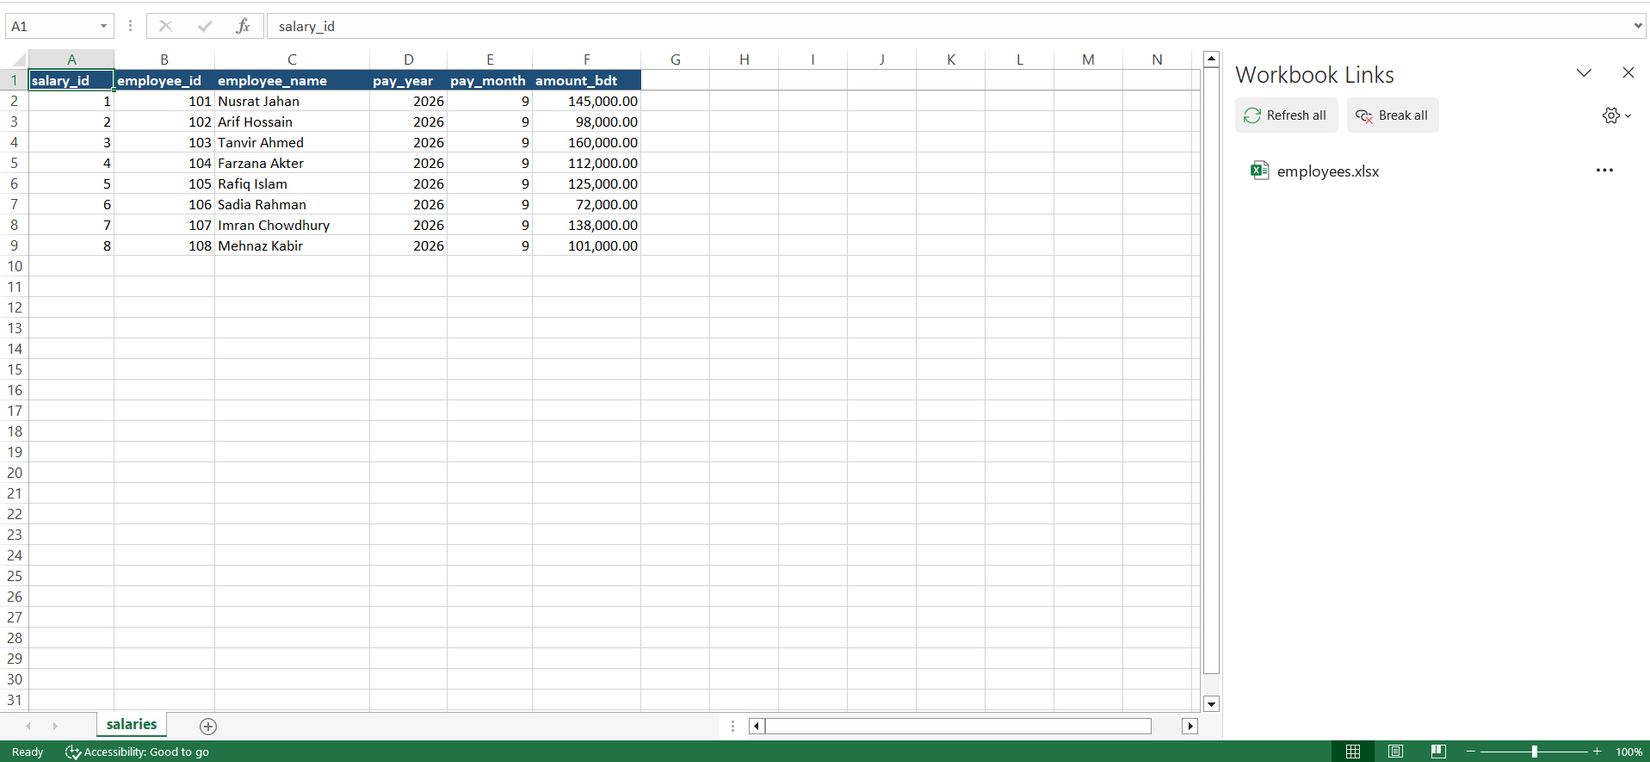Image resolution: width=1650 pixels, height=762 pixels.
Task: Open Accessibility: Good to go status
Action: tap(137, 752)
